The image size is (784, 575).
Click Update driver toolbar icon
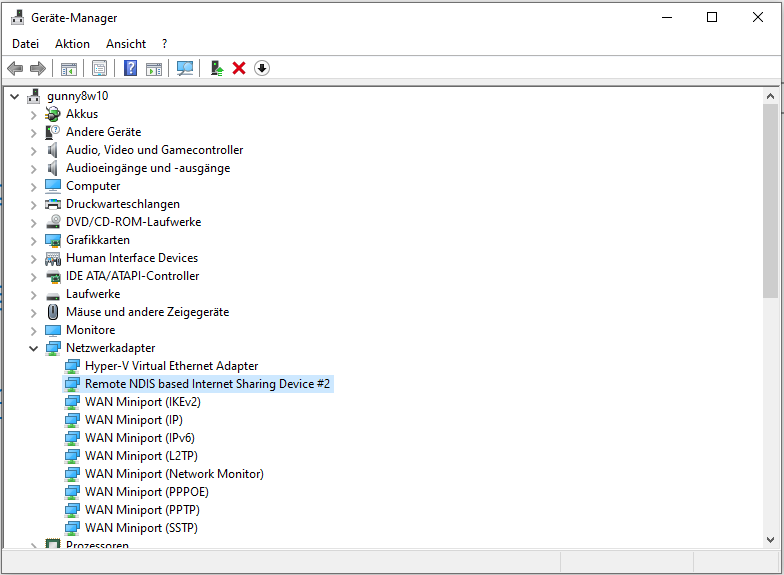(x=216, y=68)
